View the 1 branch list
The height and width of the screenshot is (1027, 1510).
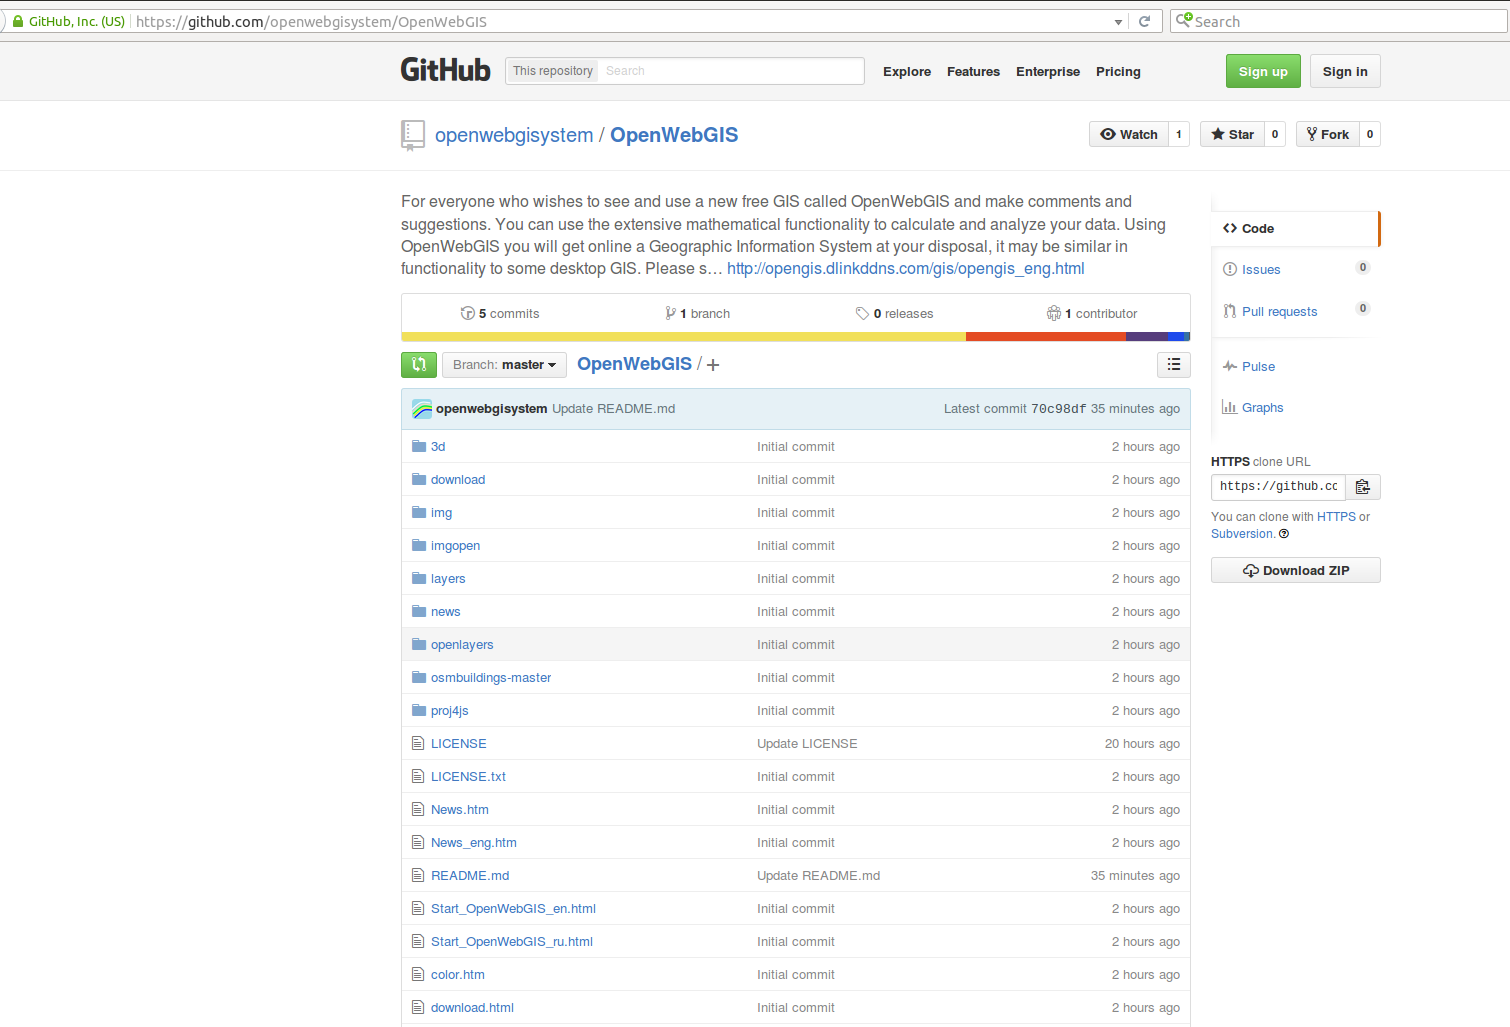[697, 314]
